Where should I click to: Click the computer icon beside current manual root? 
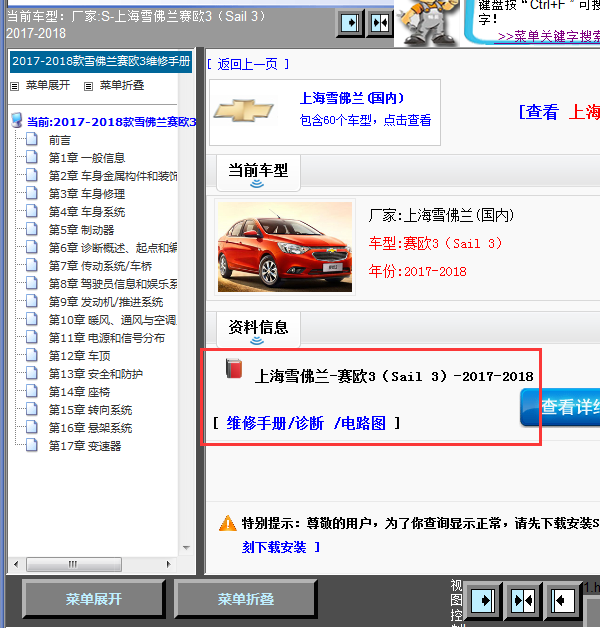[17, 120]
